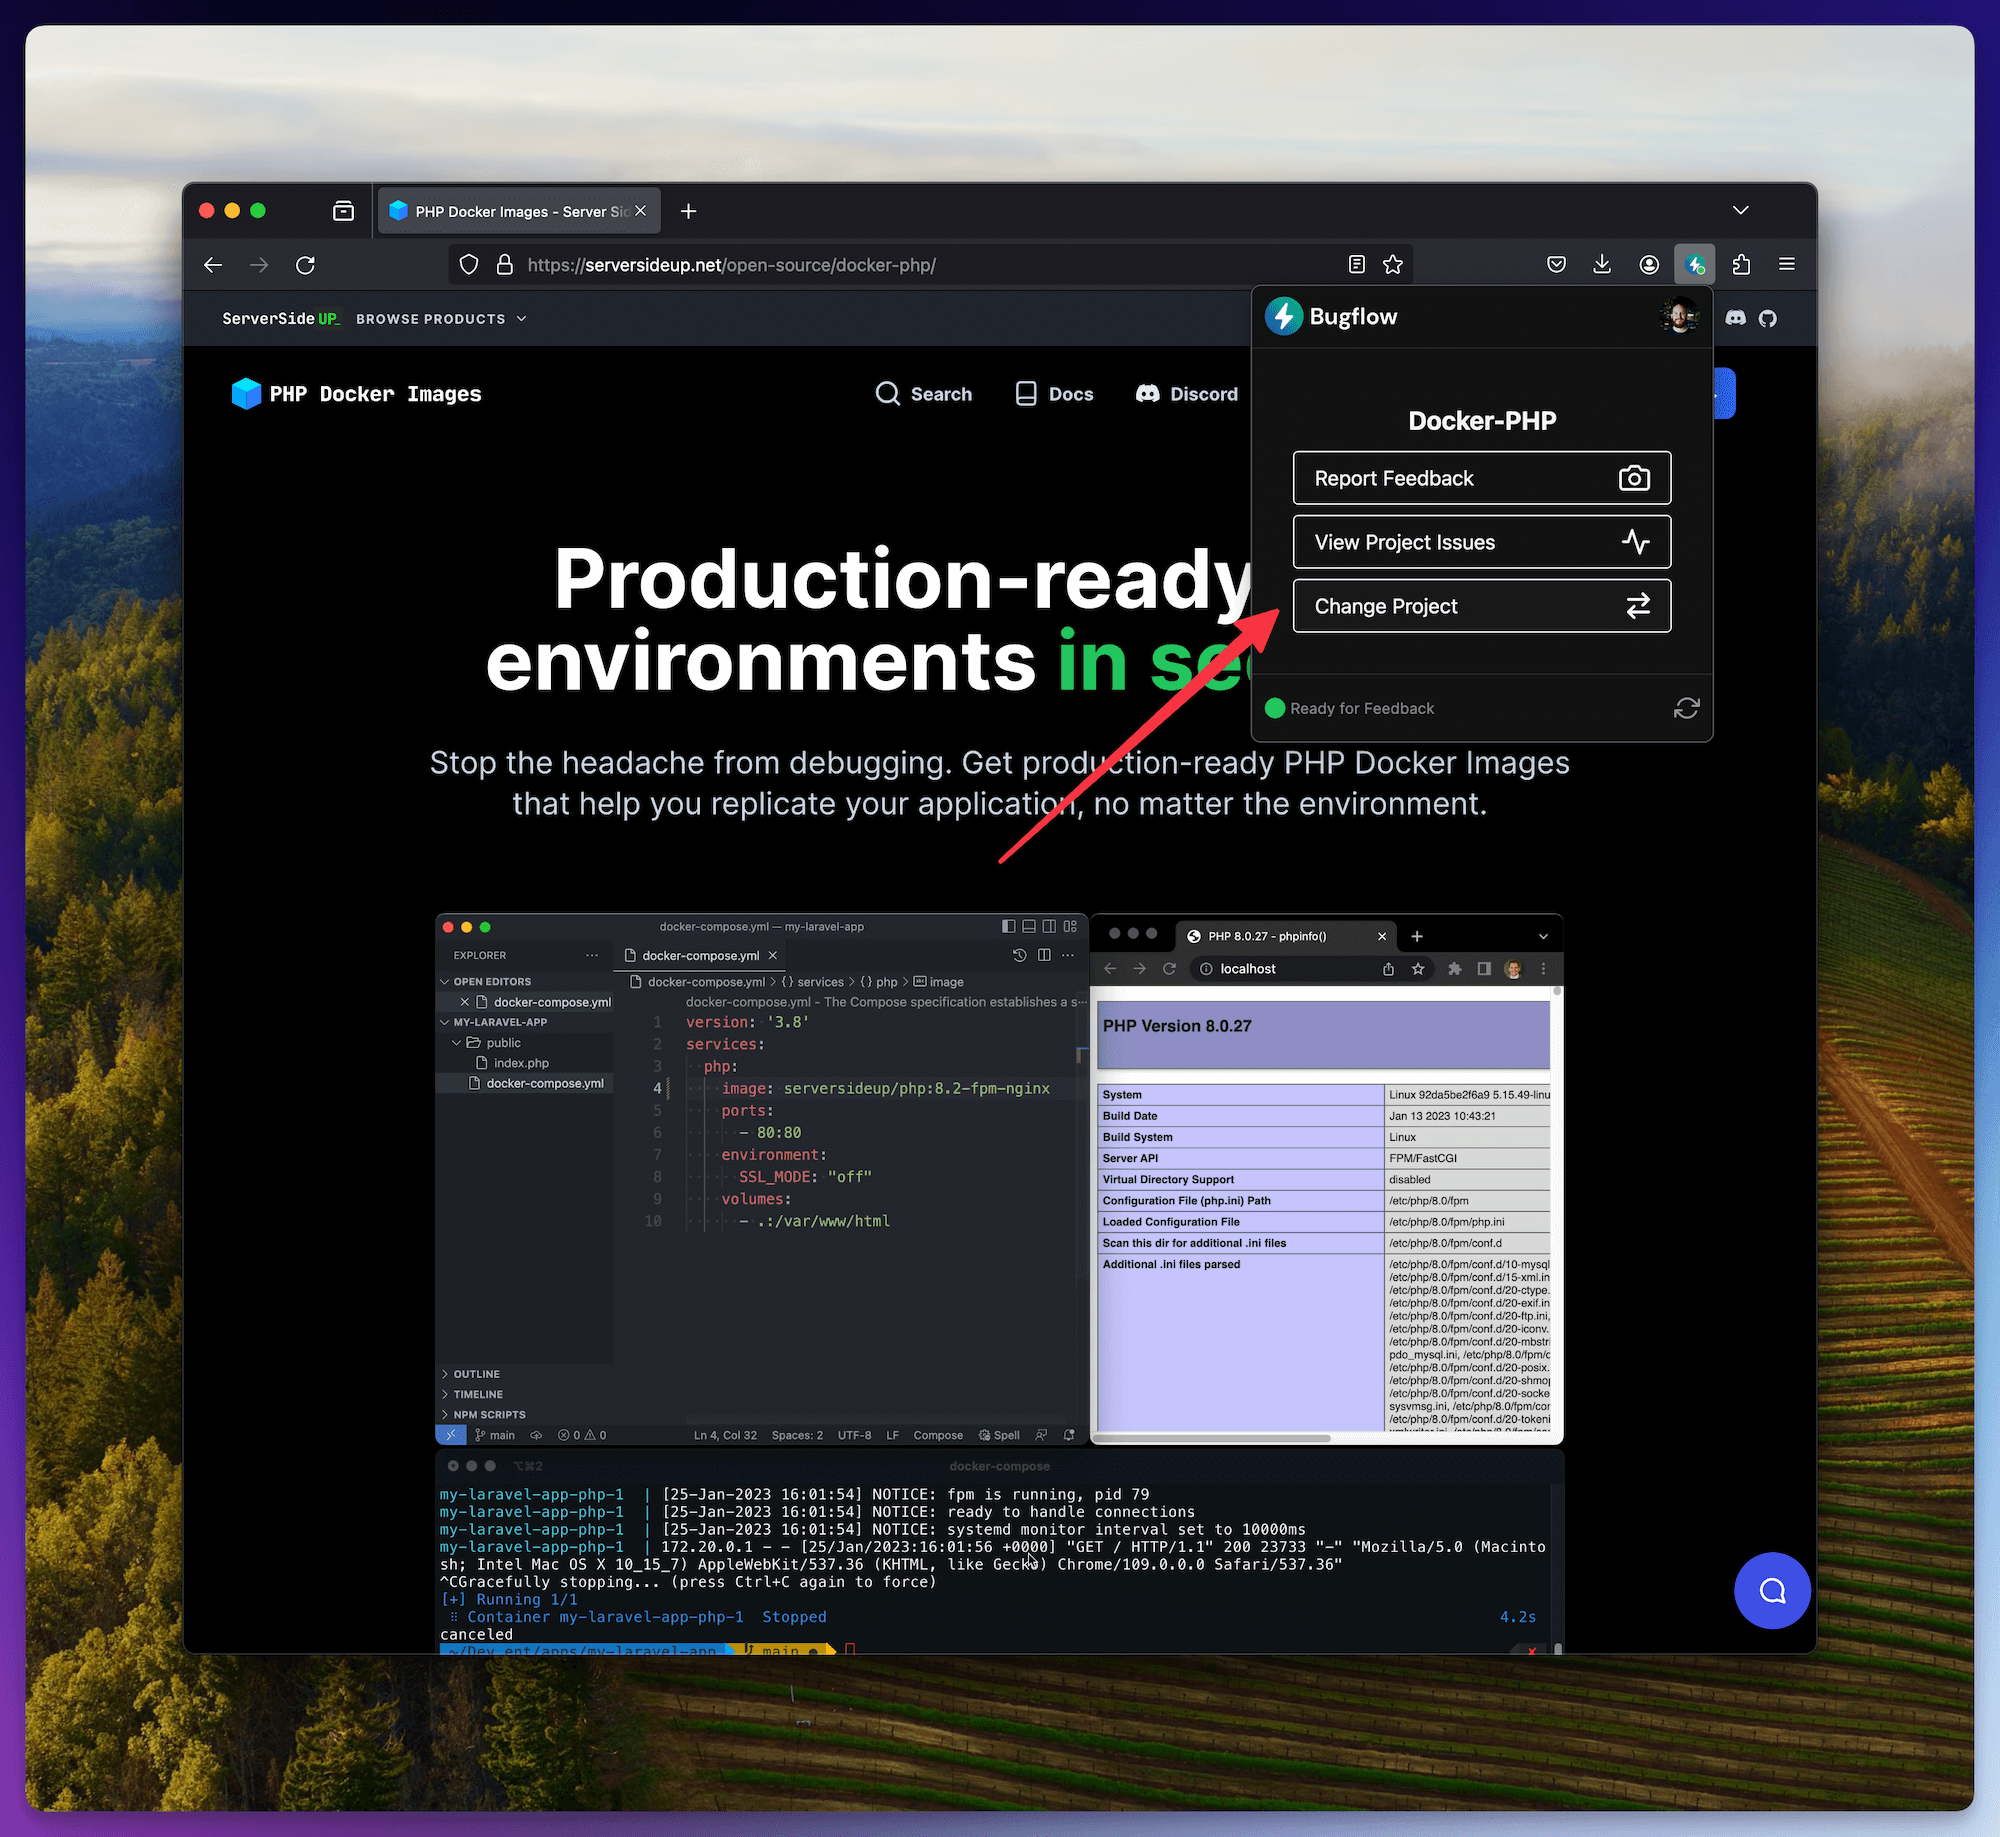
Task: Click the Bugflow extension toolbar icon
Action: (1695, 265)
